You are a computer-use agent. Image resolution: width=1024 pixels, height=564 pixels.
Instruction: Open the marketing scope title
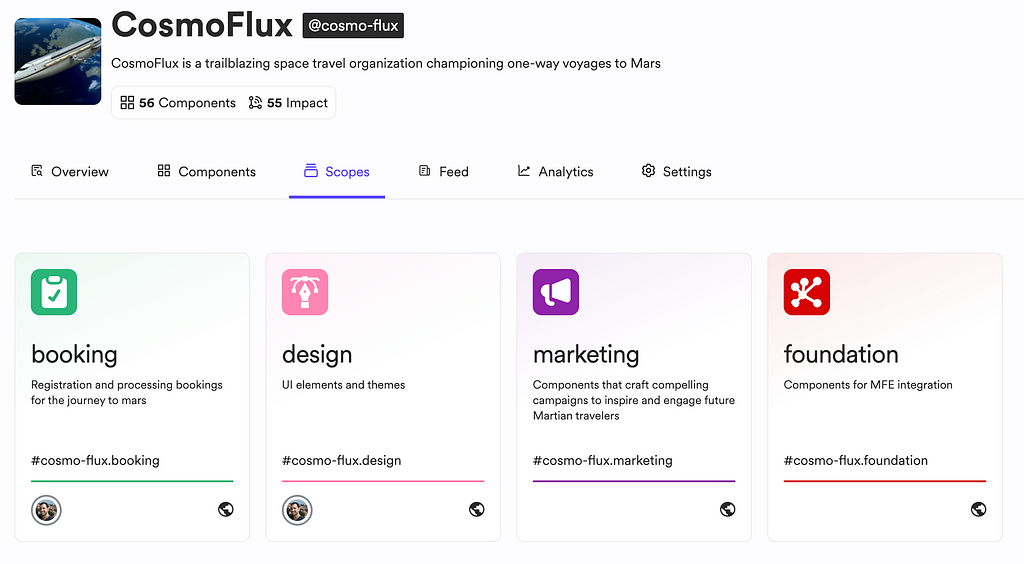586,354
